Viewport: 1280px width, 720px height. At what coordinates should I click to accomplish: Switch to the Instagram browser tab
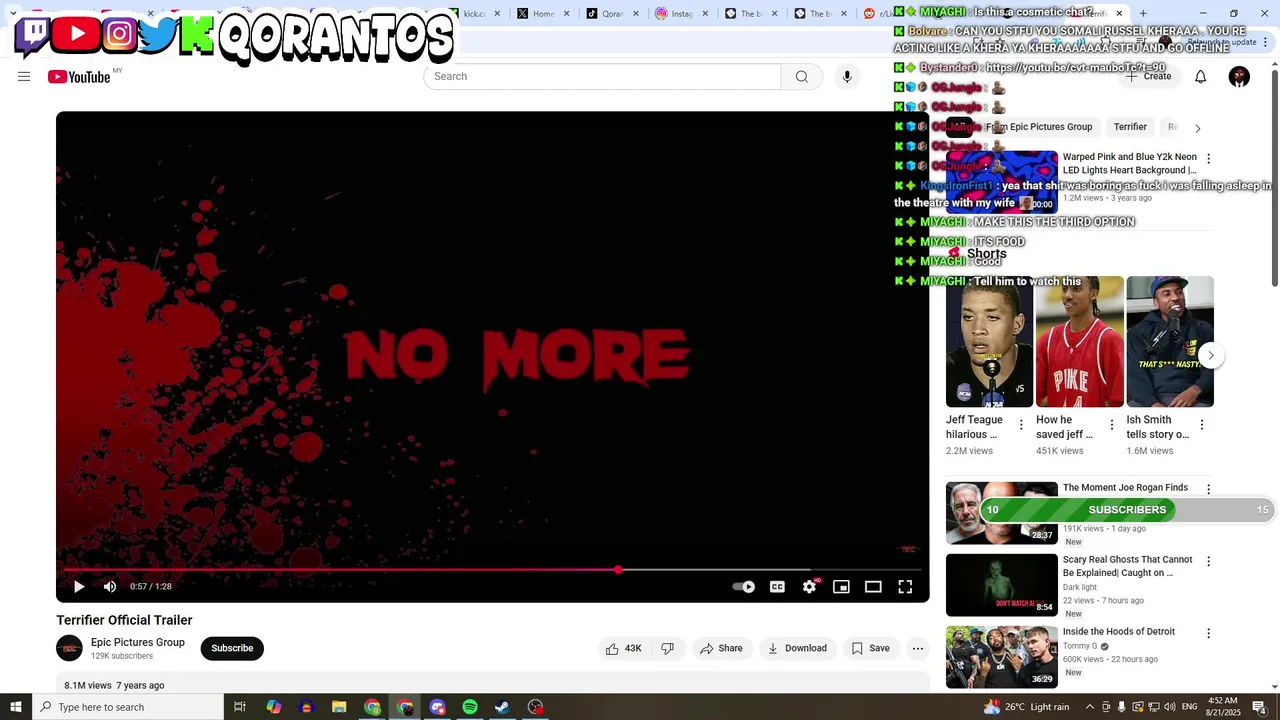(681, 14)
